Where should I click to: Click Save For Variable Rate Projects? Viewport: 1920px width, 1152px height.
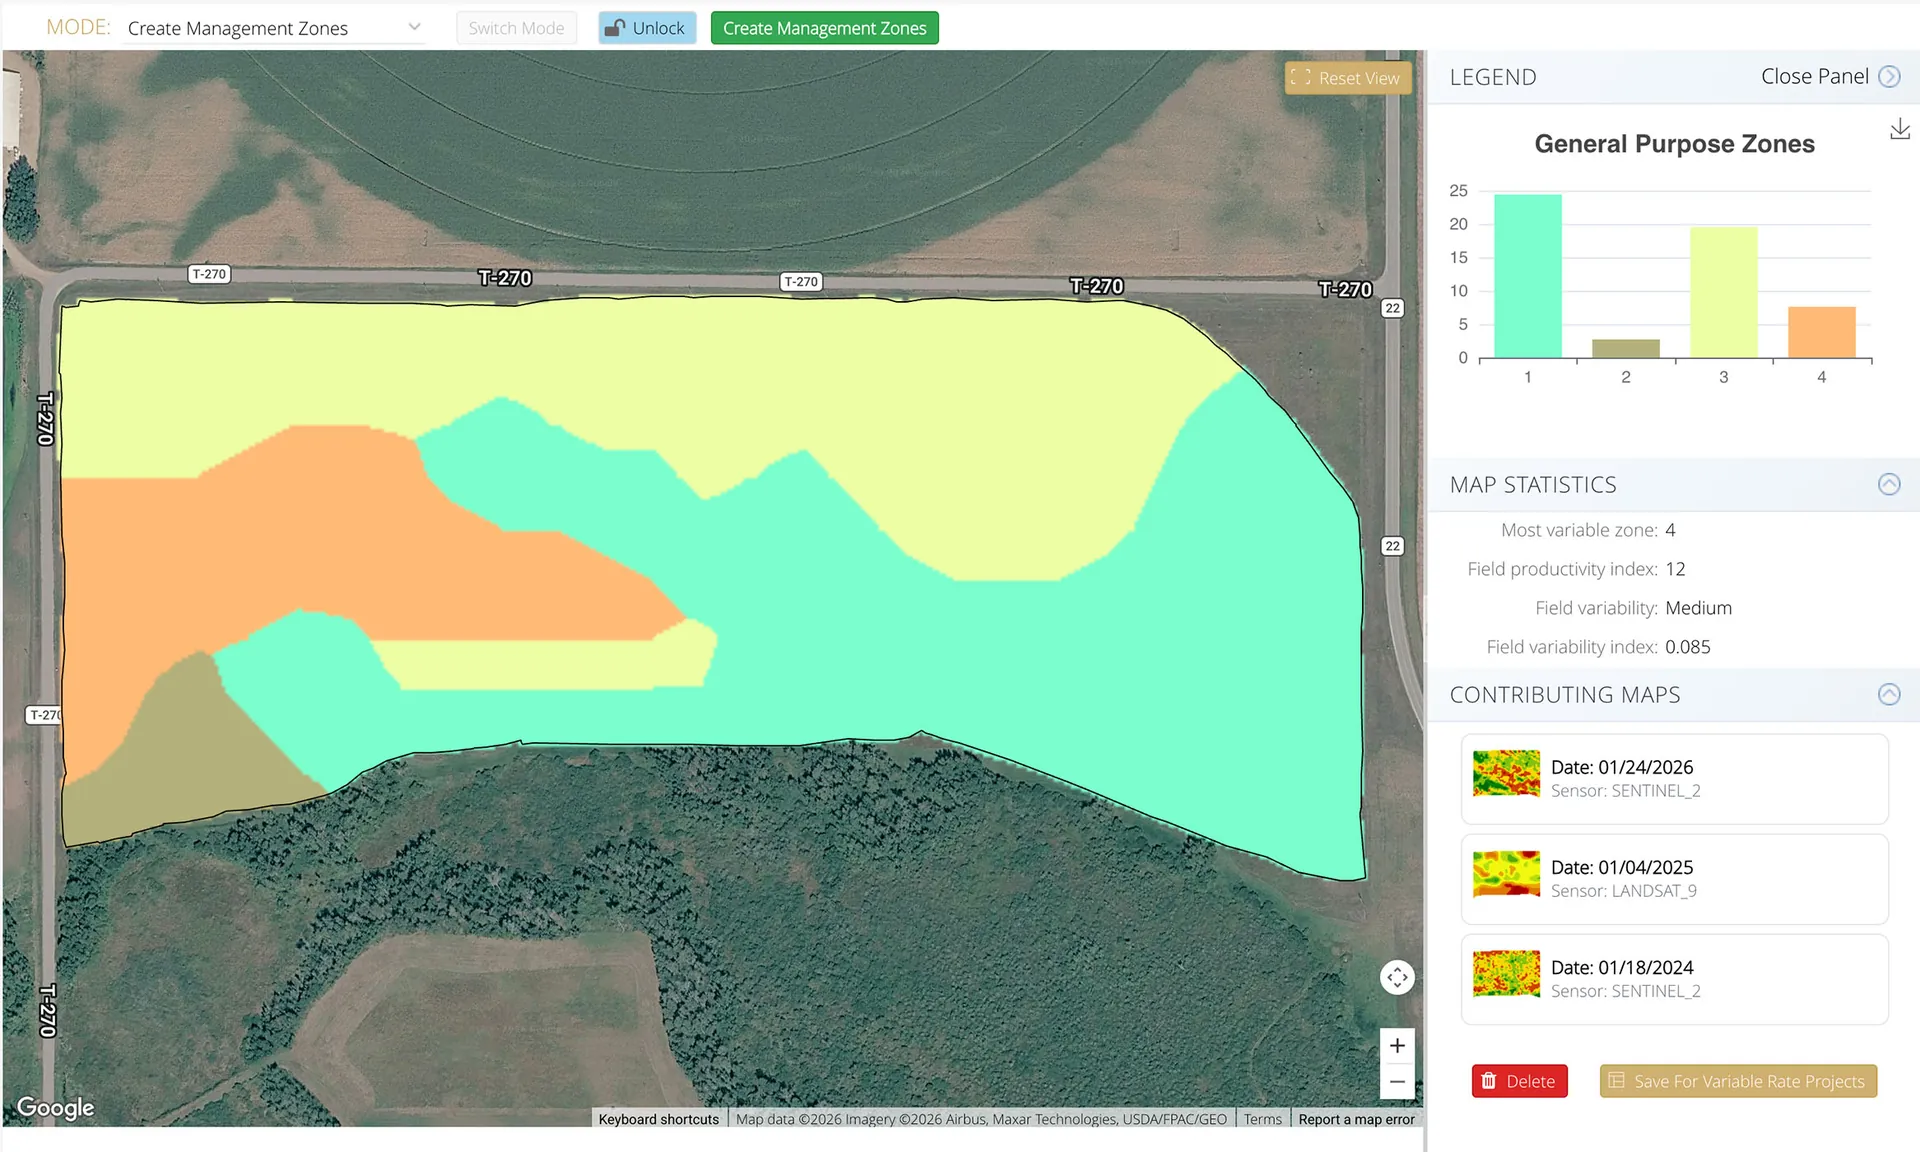(x=1738, y=1081)
